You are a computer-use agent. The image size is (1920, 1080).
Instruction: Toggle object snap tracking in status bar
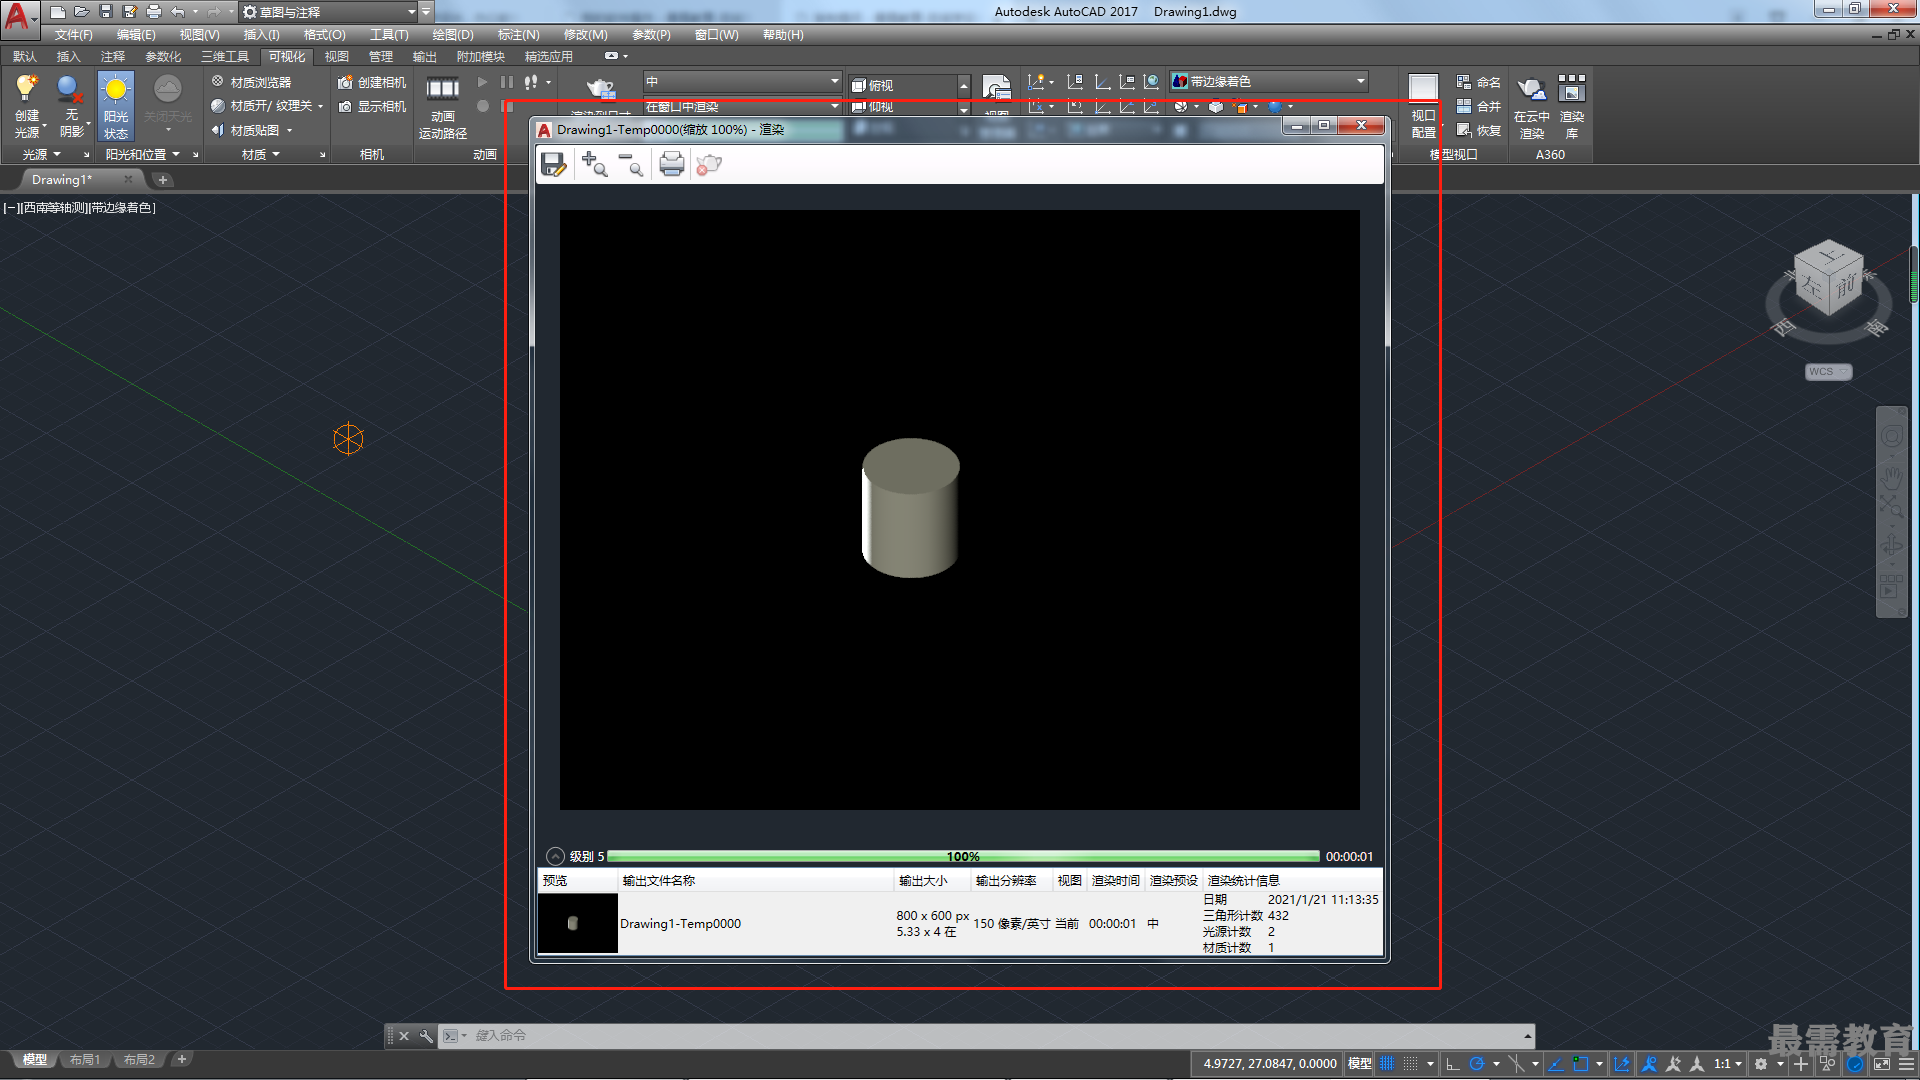[1556, 1064]
